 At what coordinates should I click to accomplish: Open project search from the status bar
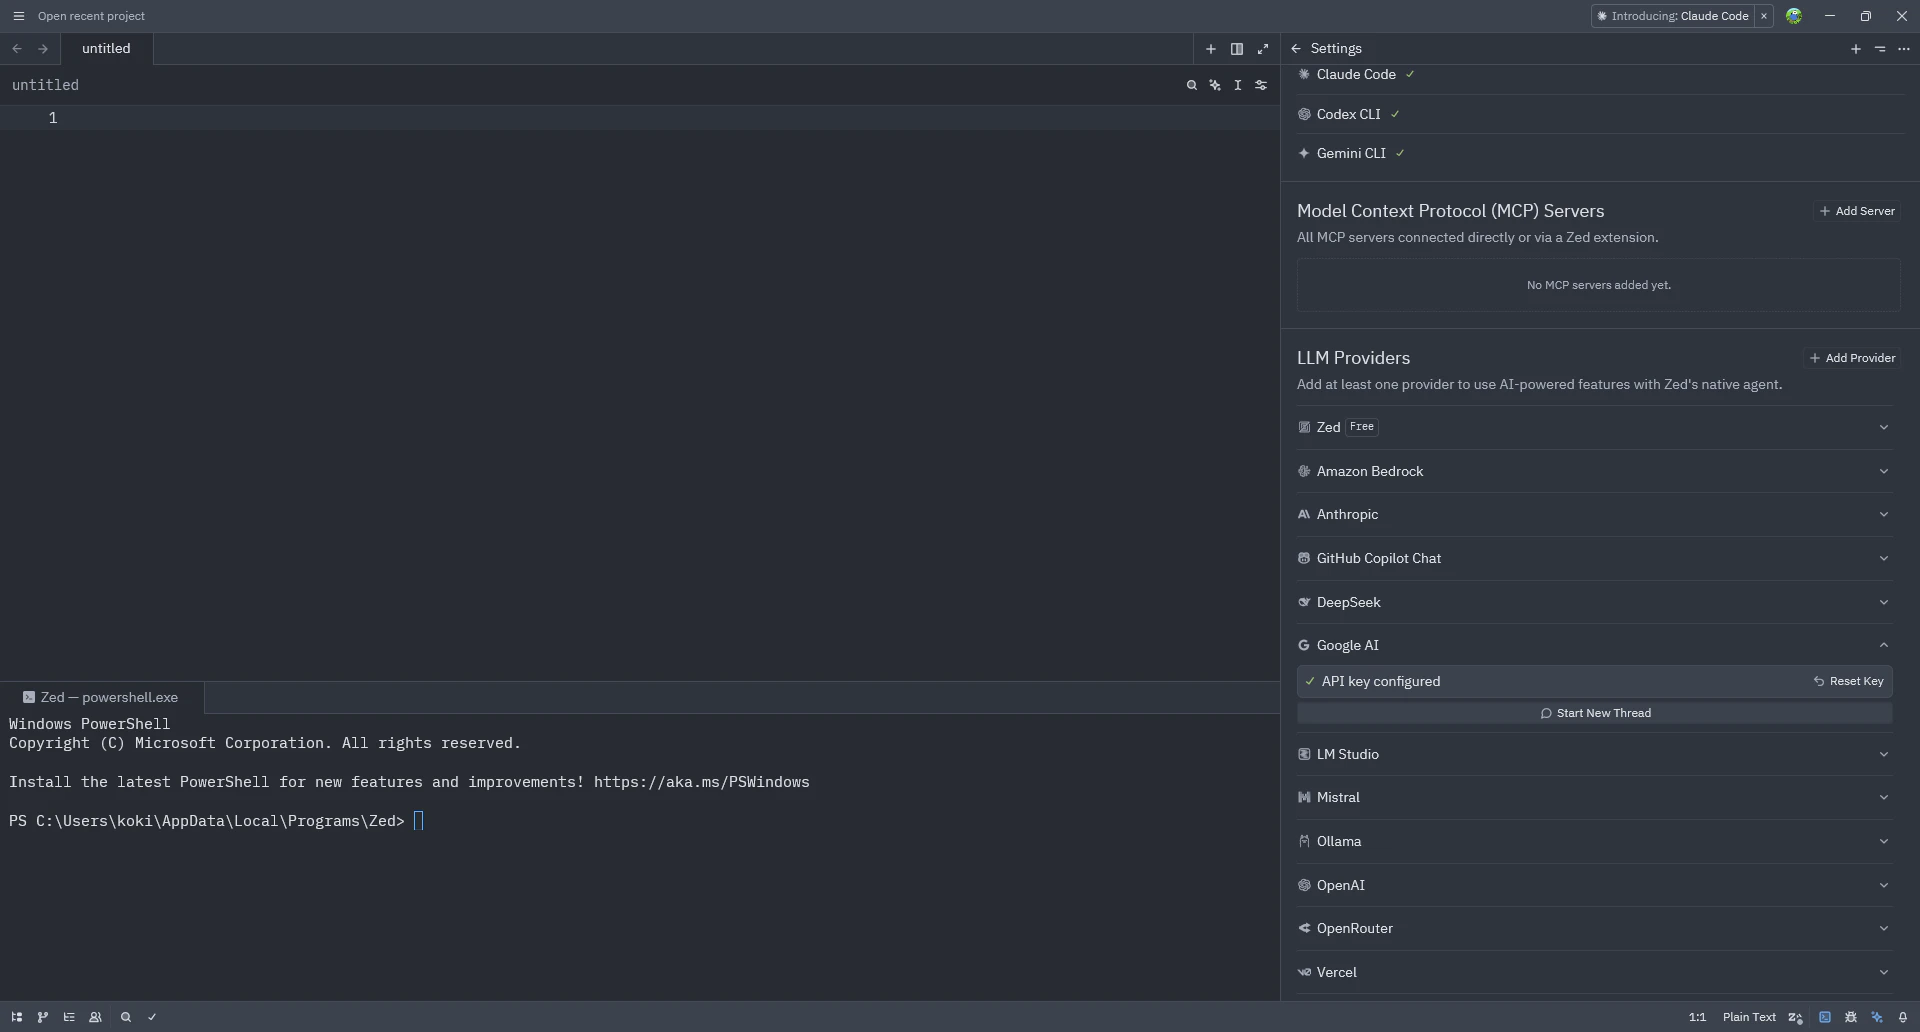(x=126, y=1017)
